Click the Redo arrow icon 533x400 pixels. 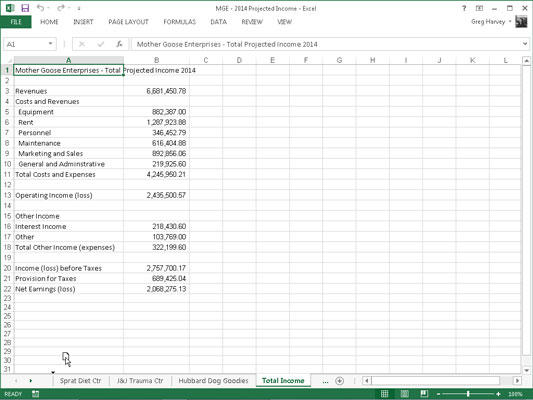[61, 7]
